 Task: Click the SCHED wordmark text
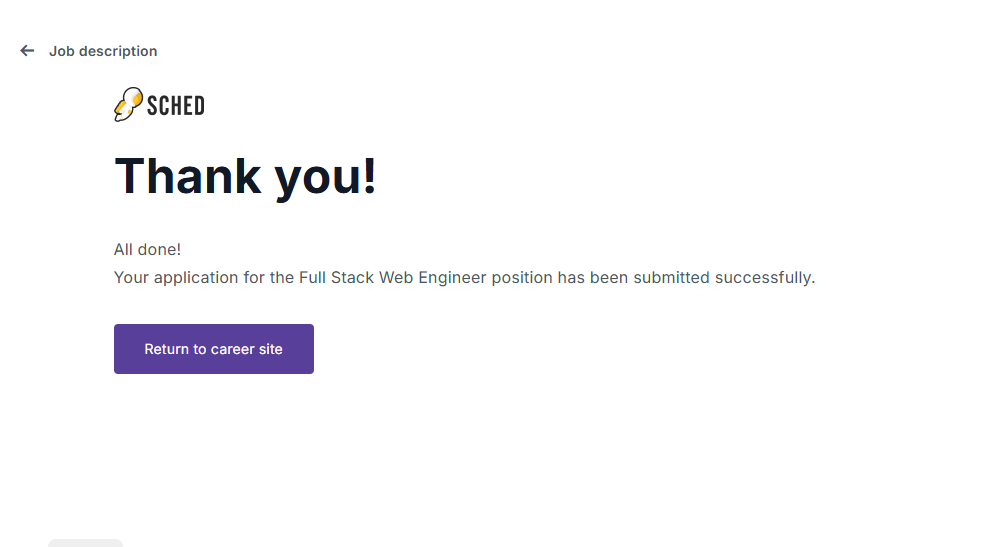click(x=176, y=105)
